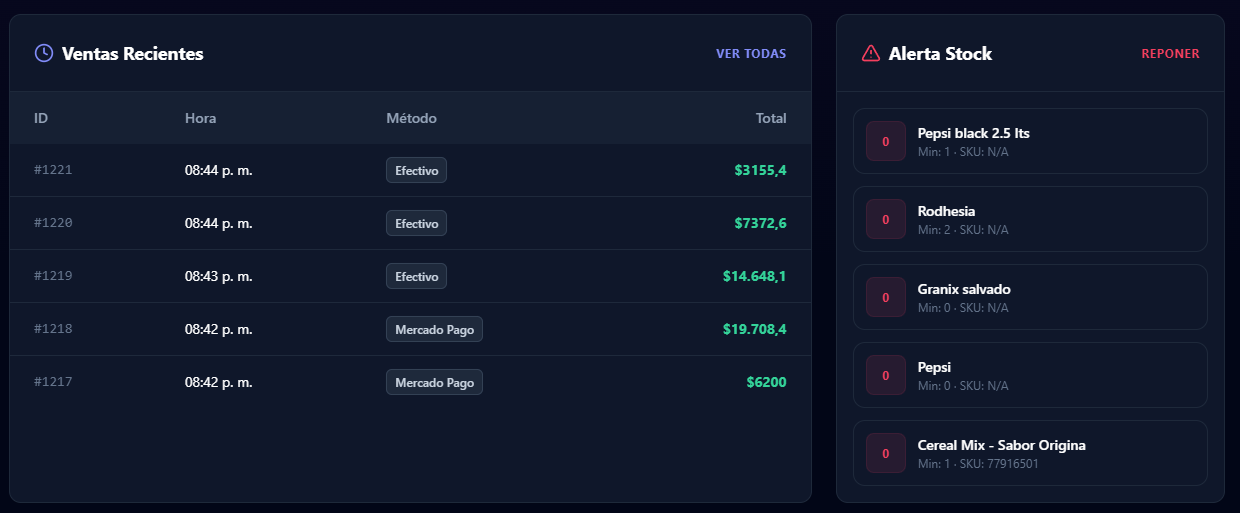Select the Pepsi black 2.5 lts alert item

(1030, 141)
